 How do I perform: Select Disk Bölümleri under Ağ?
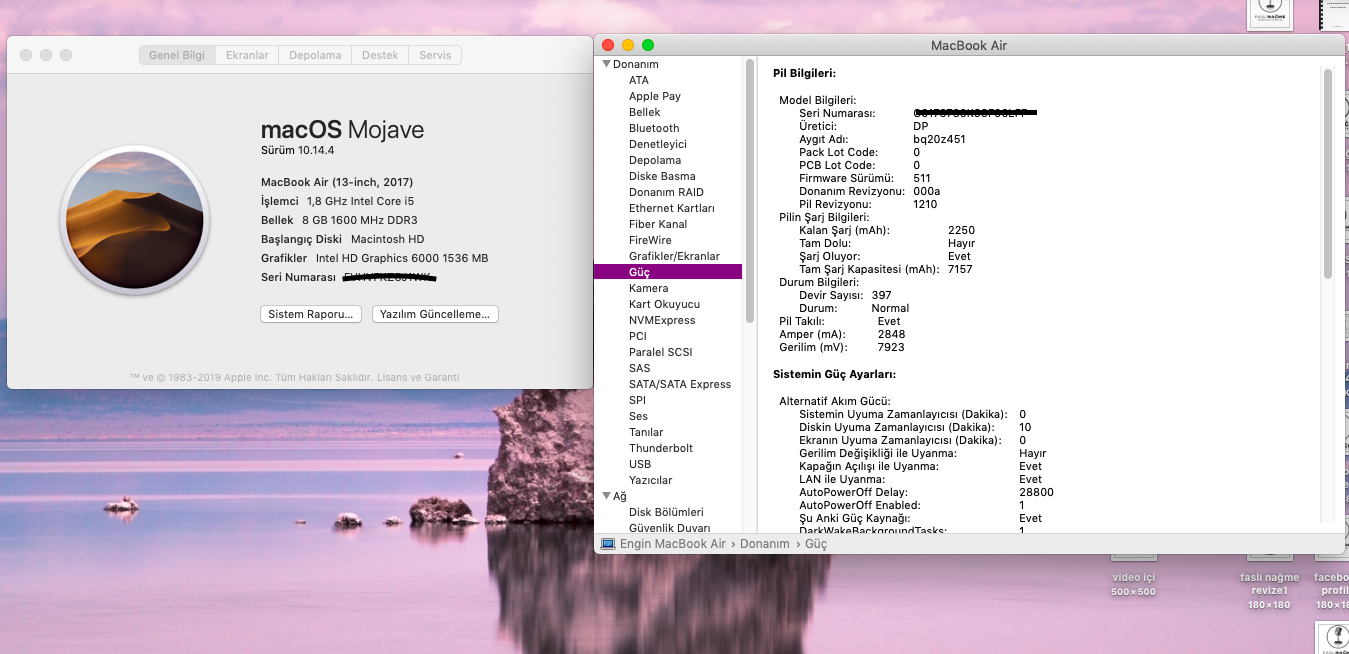click(x=666, y=512)
